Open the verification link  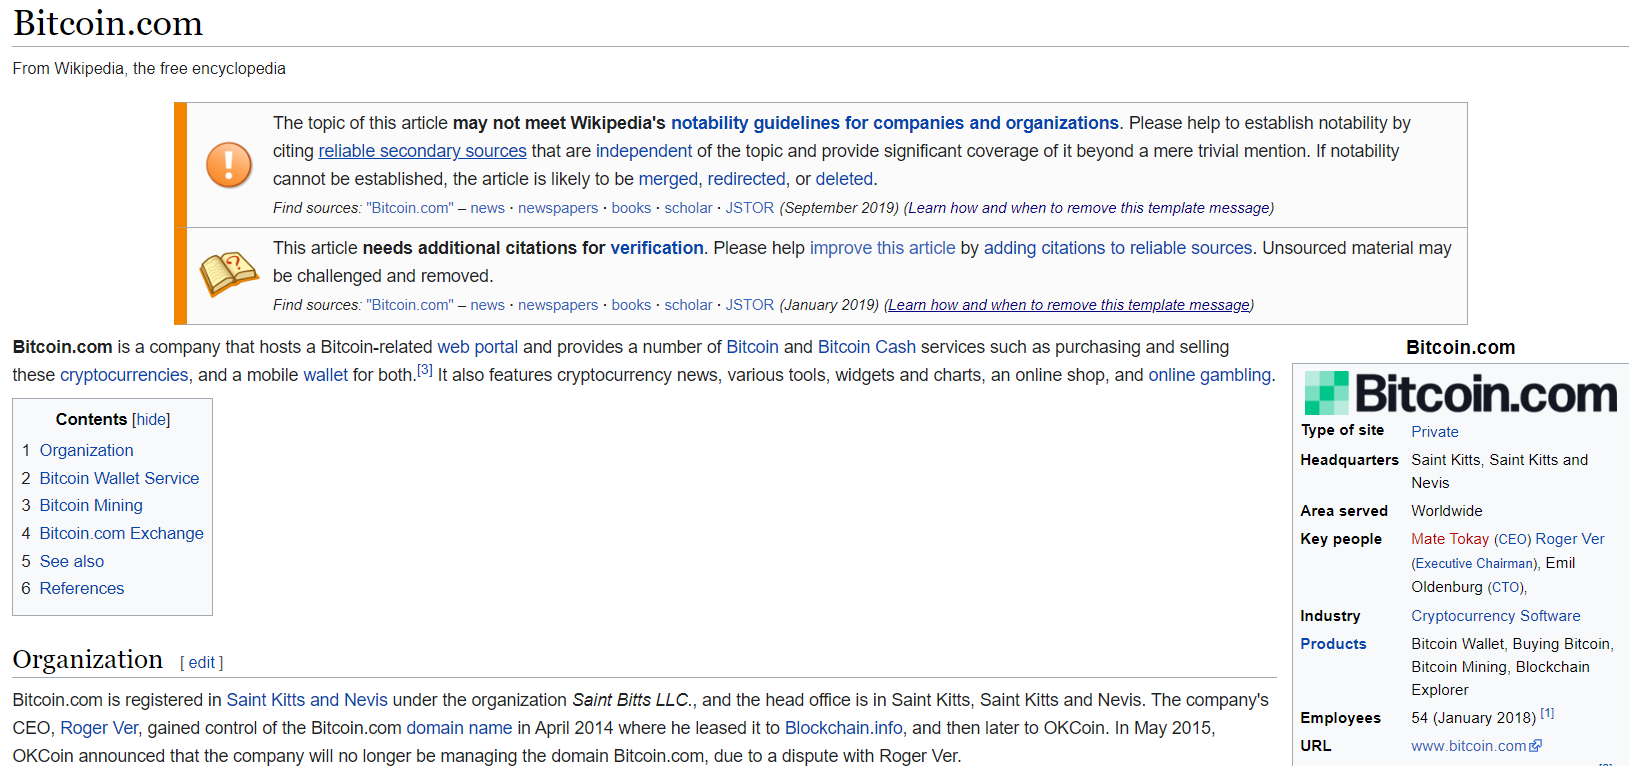pos(657,248)
